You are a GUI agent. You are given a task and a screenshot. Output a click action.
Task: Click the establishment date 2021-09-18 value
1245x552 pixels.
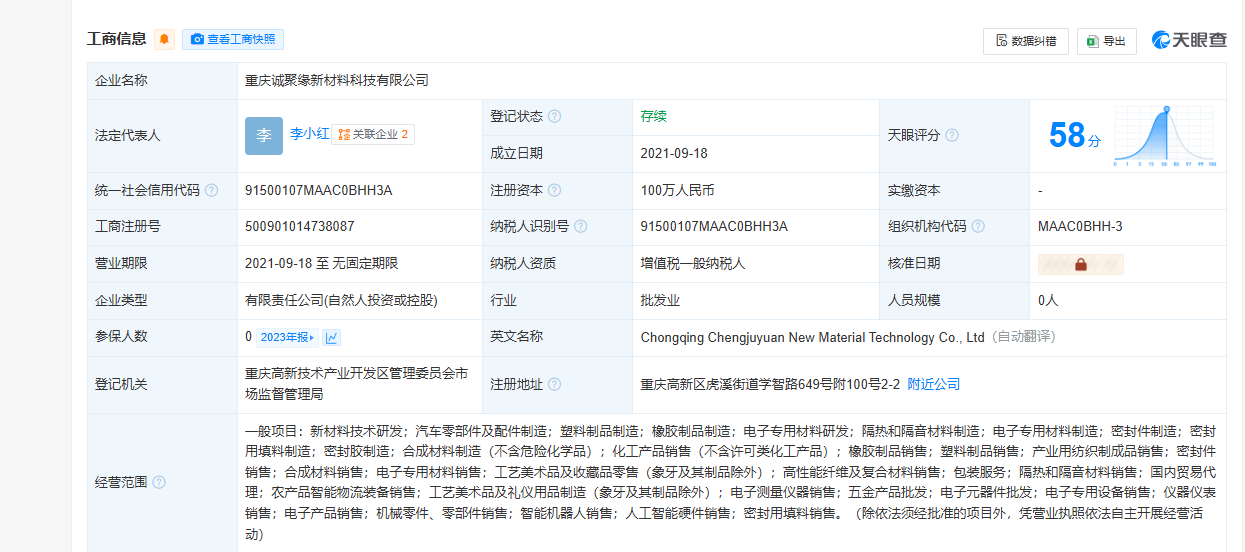click(x=674, y=153)
